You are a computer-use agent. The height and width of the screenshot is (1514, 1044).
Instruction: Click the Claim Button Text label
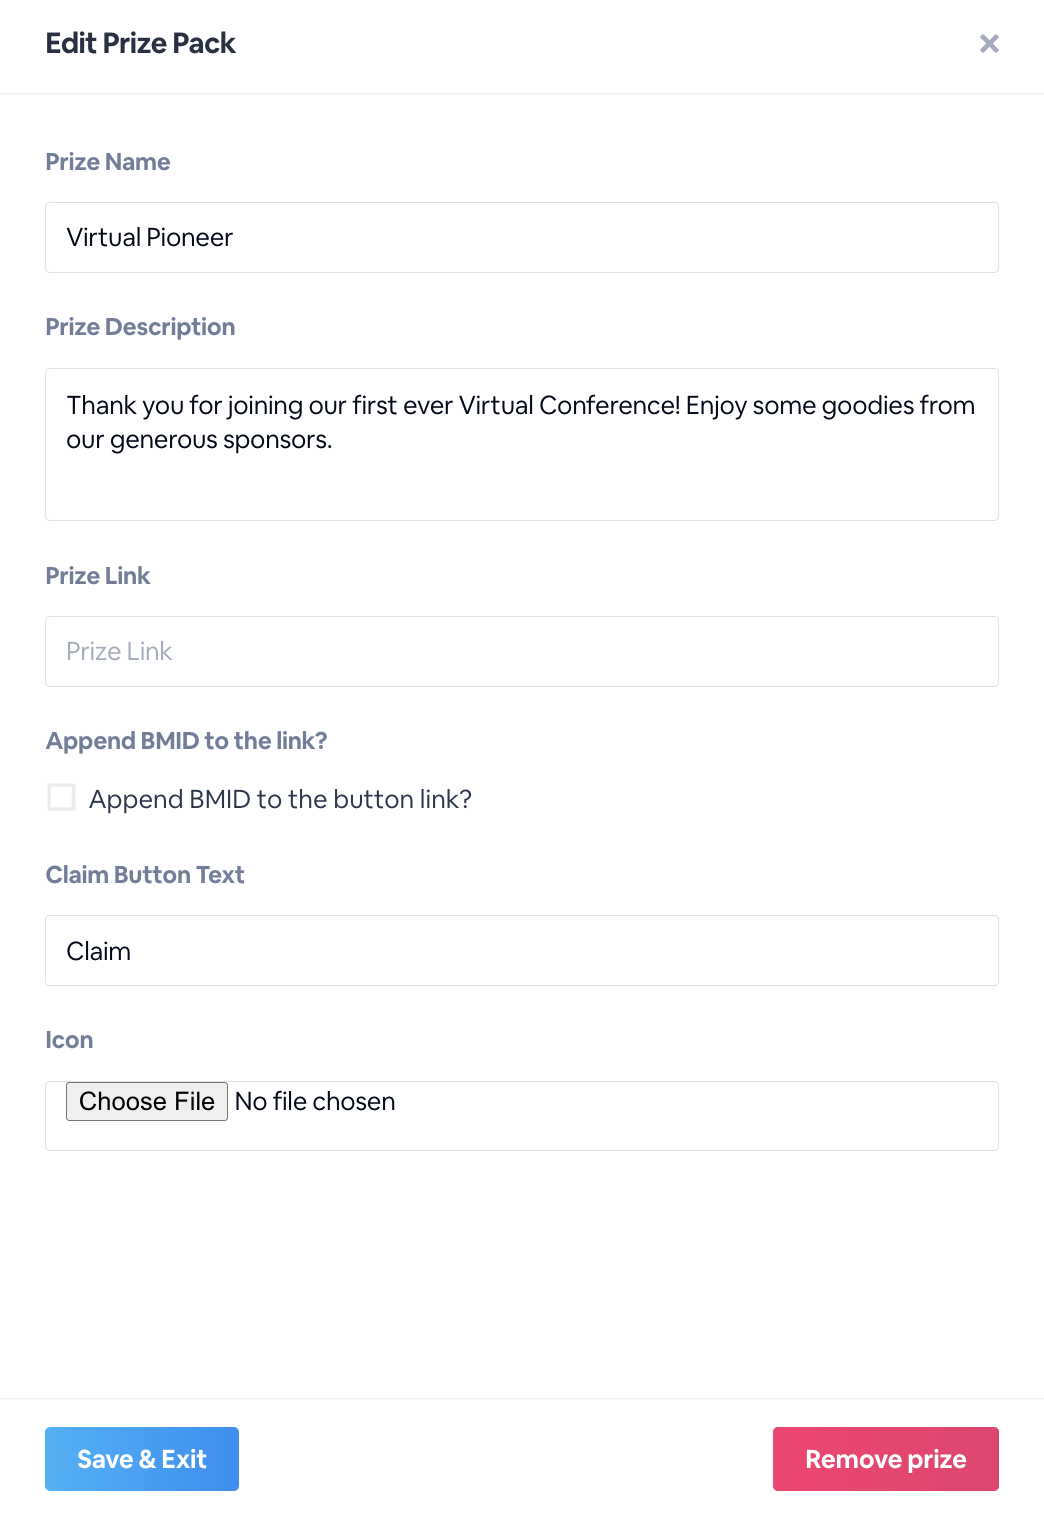pos(145,875)
